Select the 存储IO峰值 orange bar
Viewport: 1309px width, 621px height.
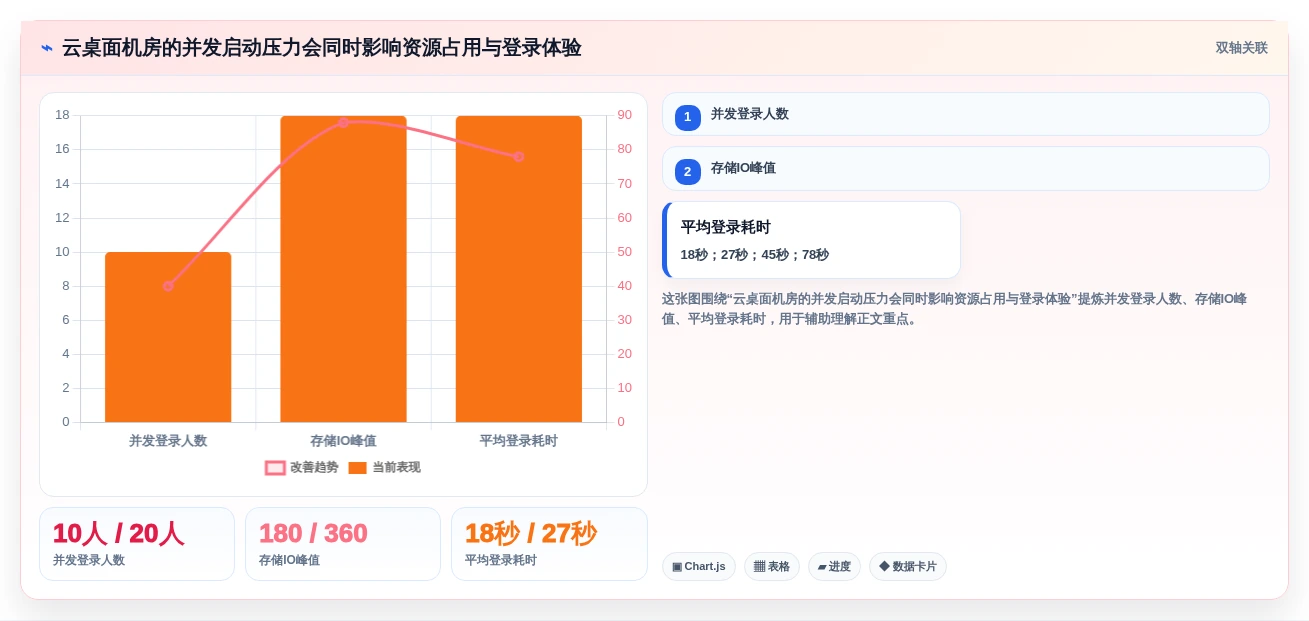[343, 269]
